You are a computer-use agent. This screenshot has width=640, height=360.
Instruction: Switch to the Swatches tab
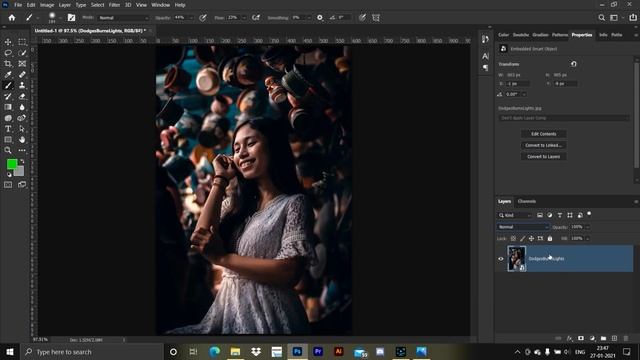click(521, 35)
